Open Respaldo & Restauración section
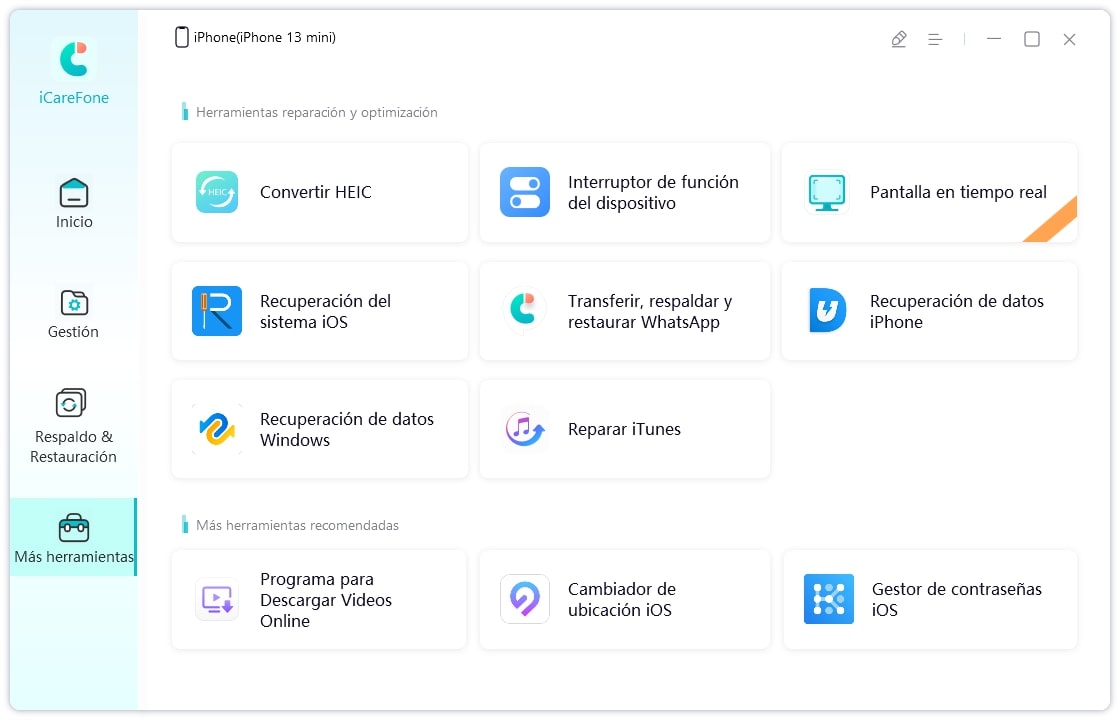Viewport: 1120px width, 720px height. tap(73, 427)
